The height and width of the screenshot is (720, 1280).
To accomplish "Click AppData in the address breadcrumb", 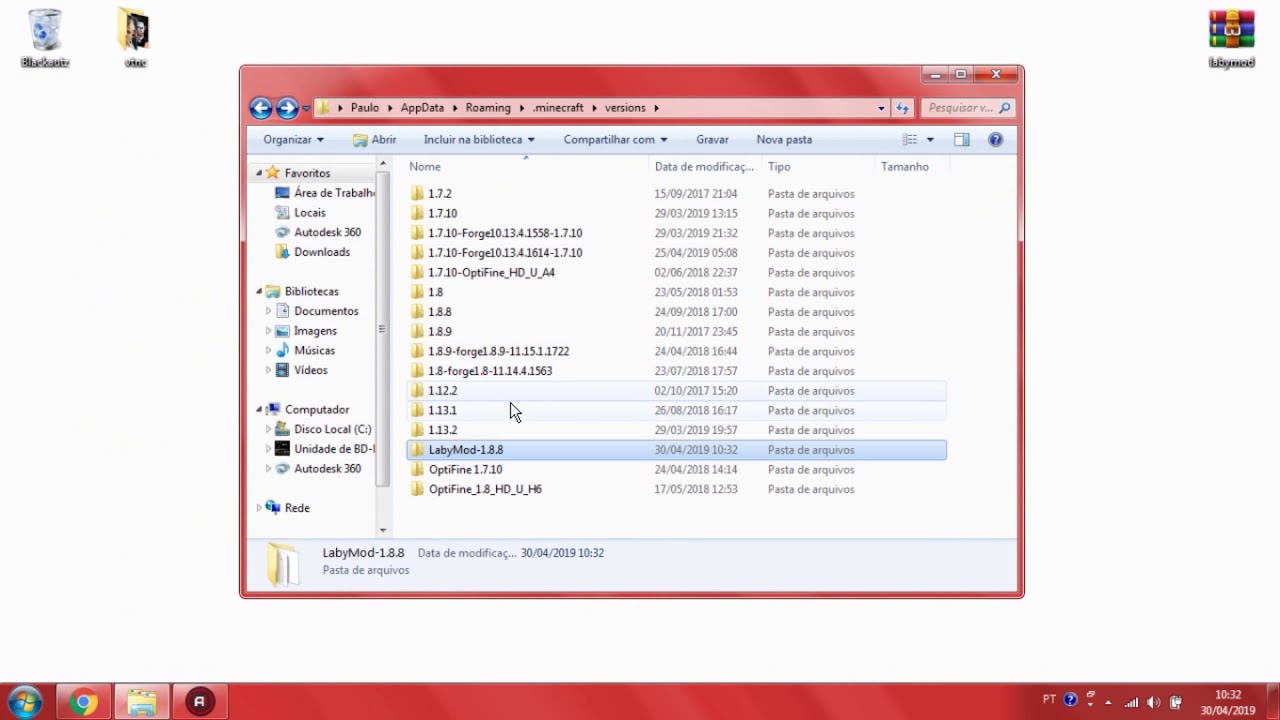I will tap(422, 108).
